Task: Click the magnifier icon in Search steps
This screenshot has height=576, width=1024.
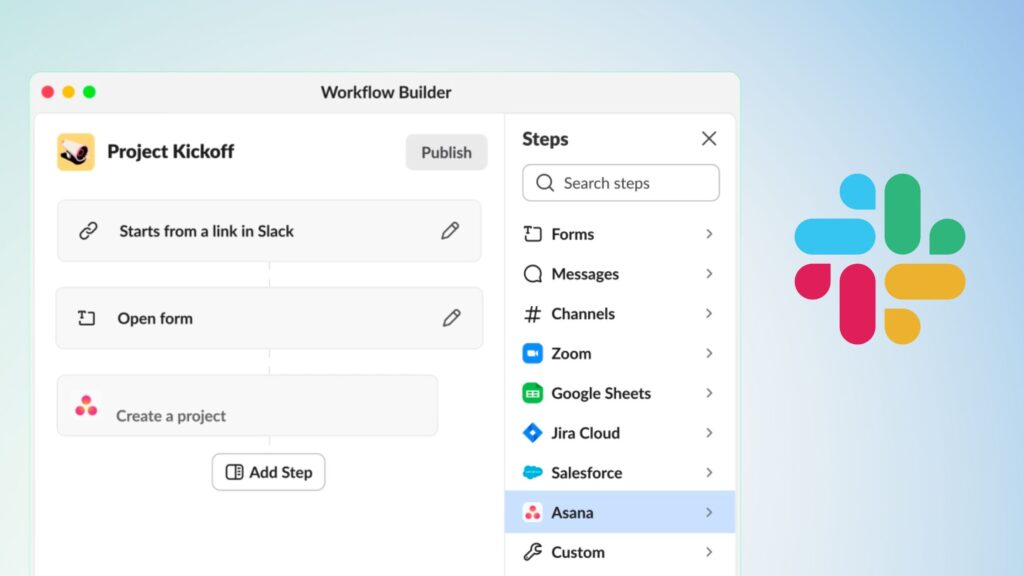Action: [x=545, y=183]
